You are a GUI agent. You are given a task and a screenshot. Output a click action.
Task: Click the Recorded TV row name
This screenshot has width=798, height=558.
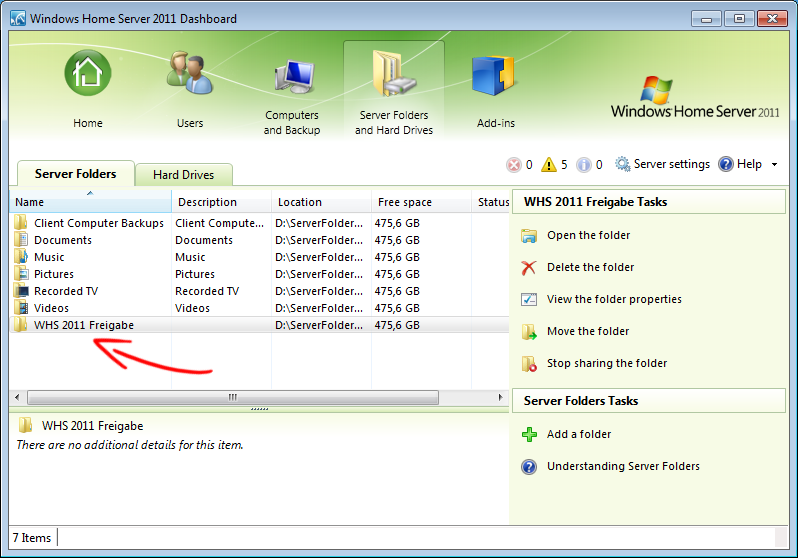coord(66,291)
